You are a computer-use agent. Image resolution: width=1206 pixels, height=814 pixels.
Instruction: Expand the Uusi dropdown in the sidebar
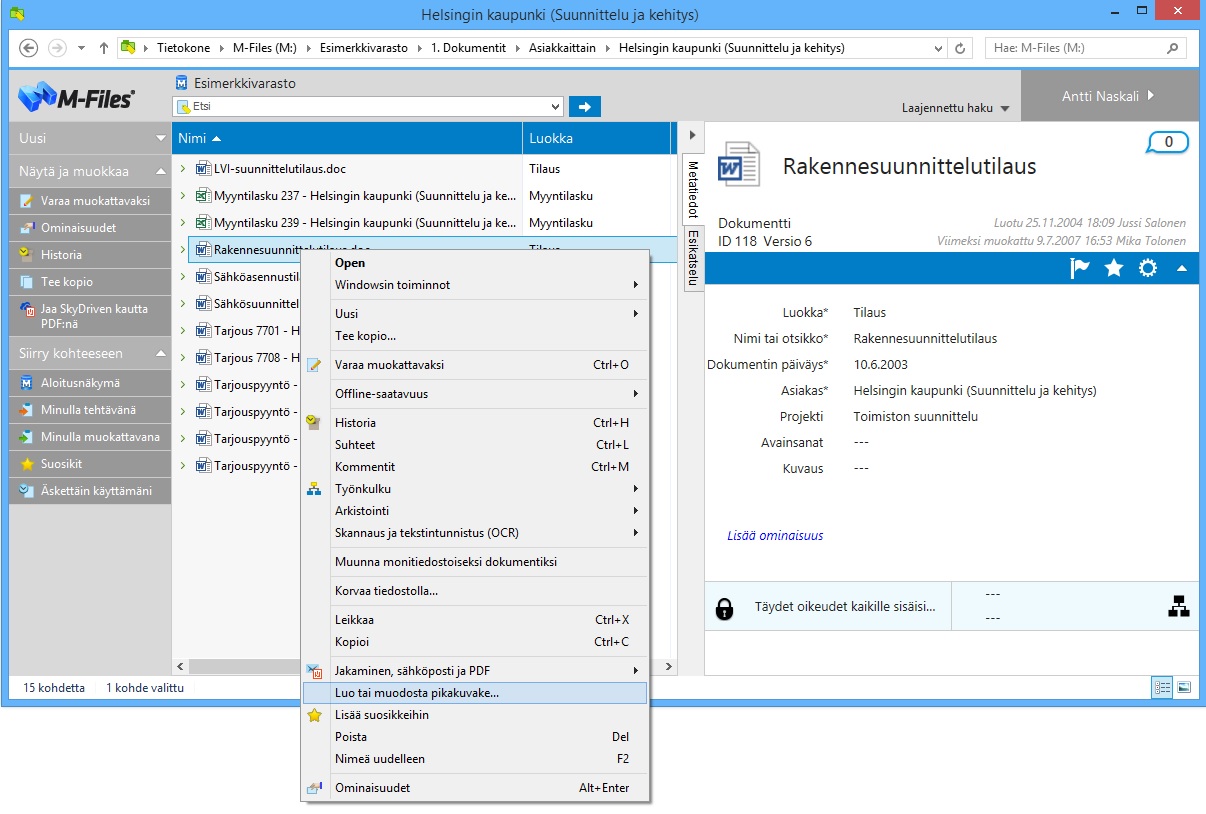[160, 138]
